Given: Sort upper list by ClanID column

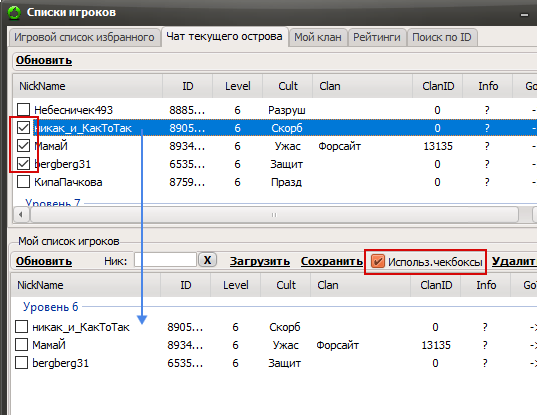Looking at the screenshot, I should (x=438, y=86).
